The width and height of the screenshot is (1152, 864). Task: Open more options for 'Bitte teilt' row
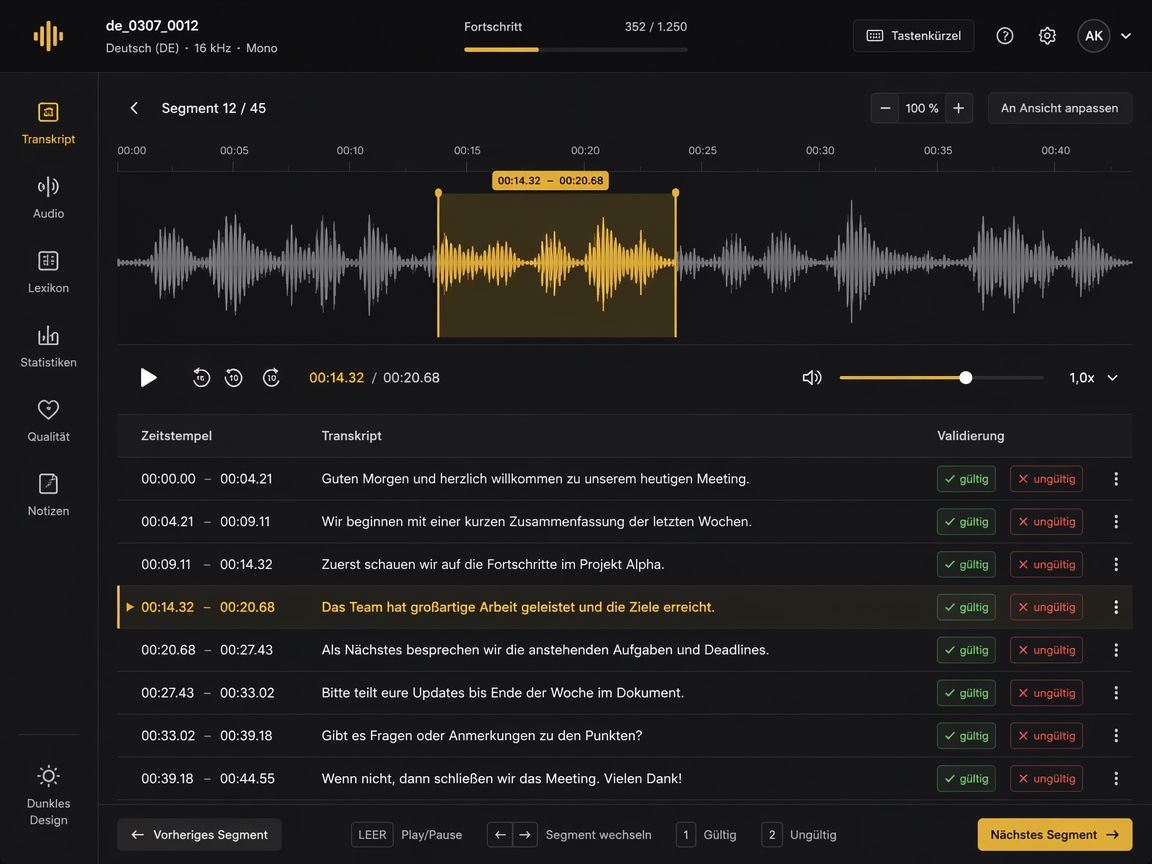(1116, 693)
